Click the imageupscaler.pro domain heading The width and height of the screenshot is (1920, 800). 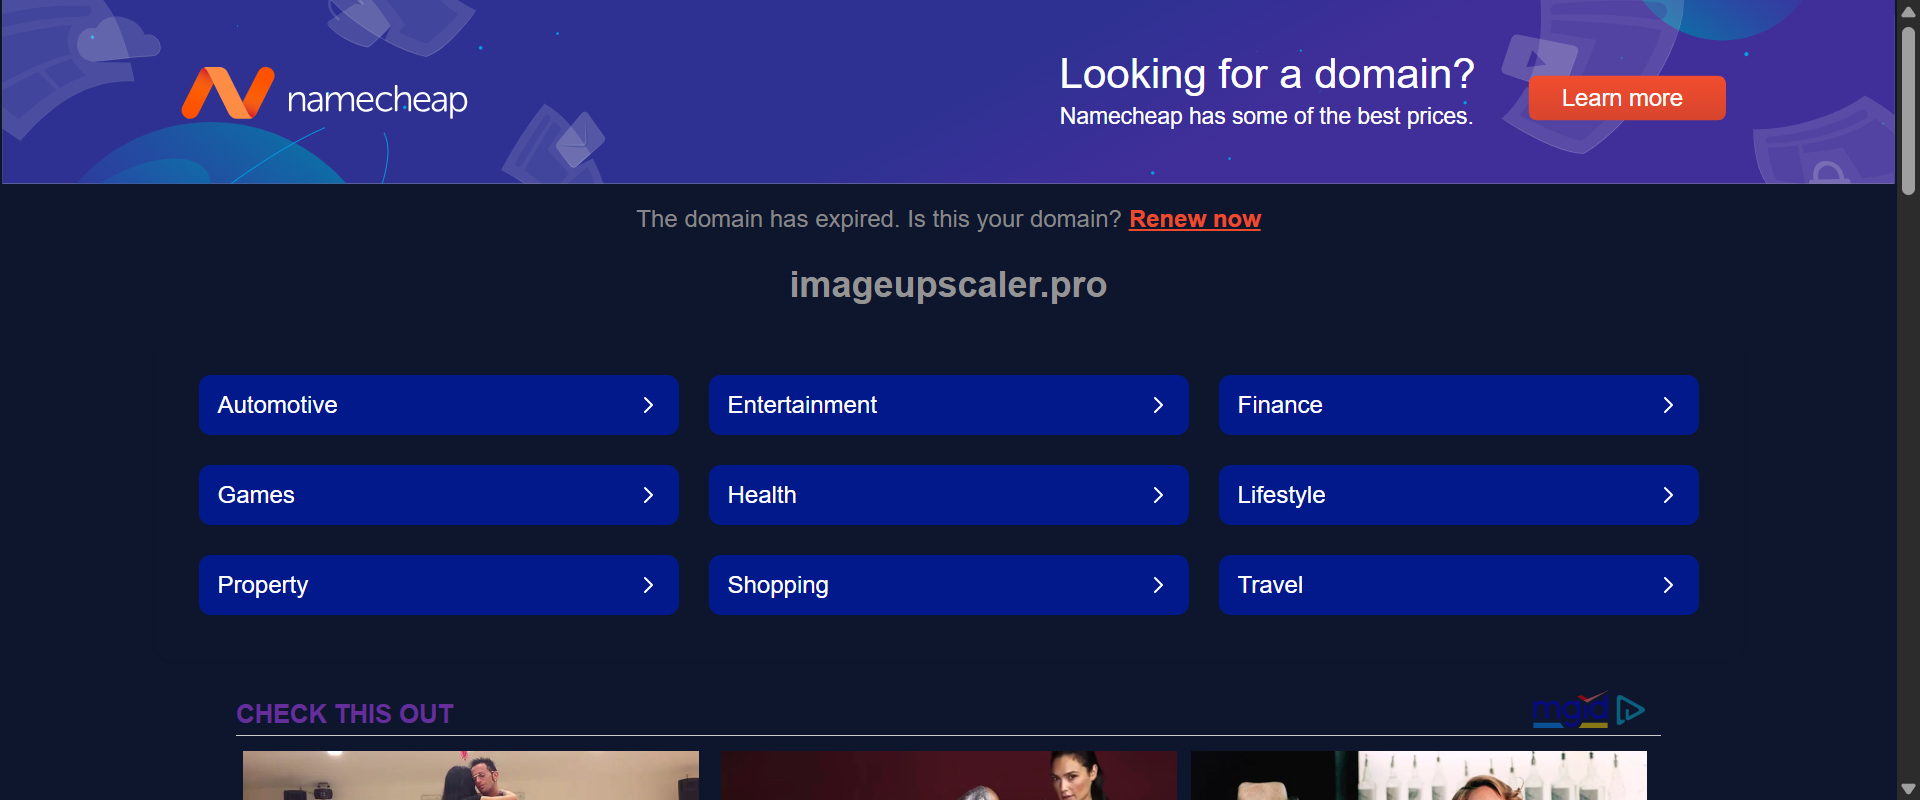coord(948,285)
